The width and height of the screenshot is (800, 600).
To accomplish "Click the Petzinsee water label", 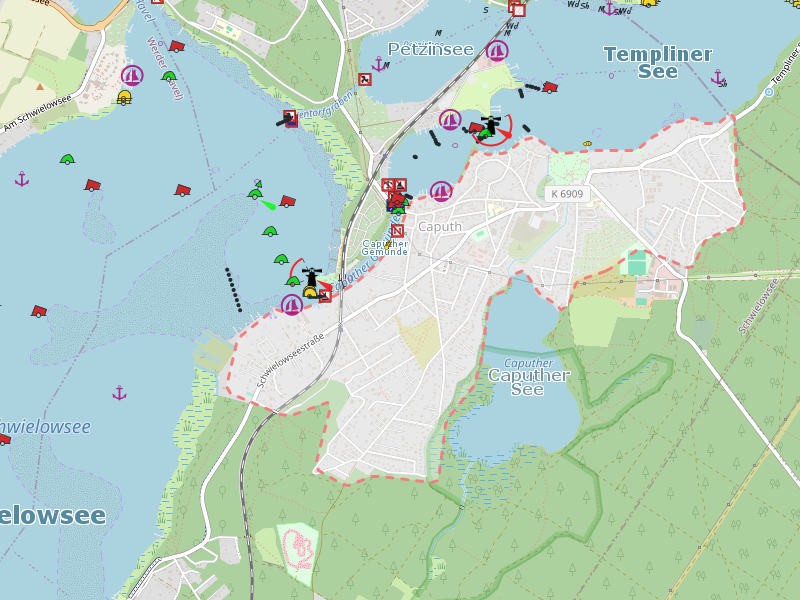I will pos(430,49).
